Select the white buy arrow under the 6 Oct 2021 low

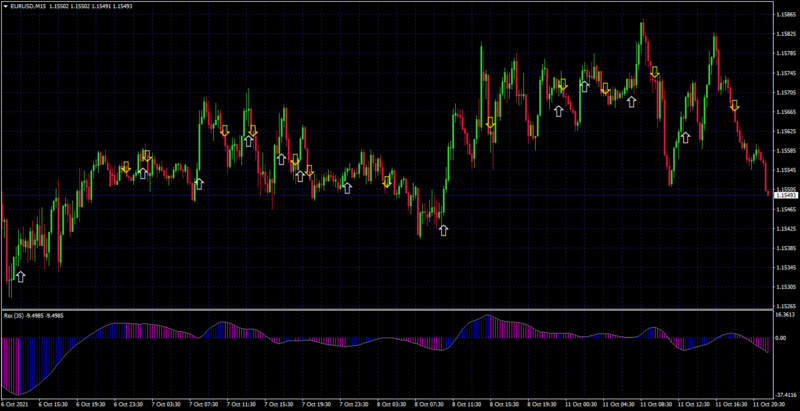(x=20, y=277)
